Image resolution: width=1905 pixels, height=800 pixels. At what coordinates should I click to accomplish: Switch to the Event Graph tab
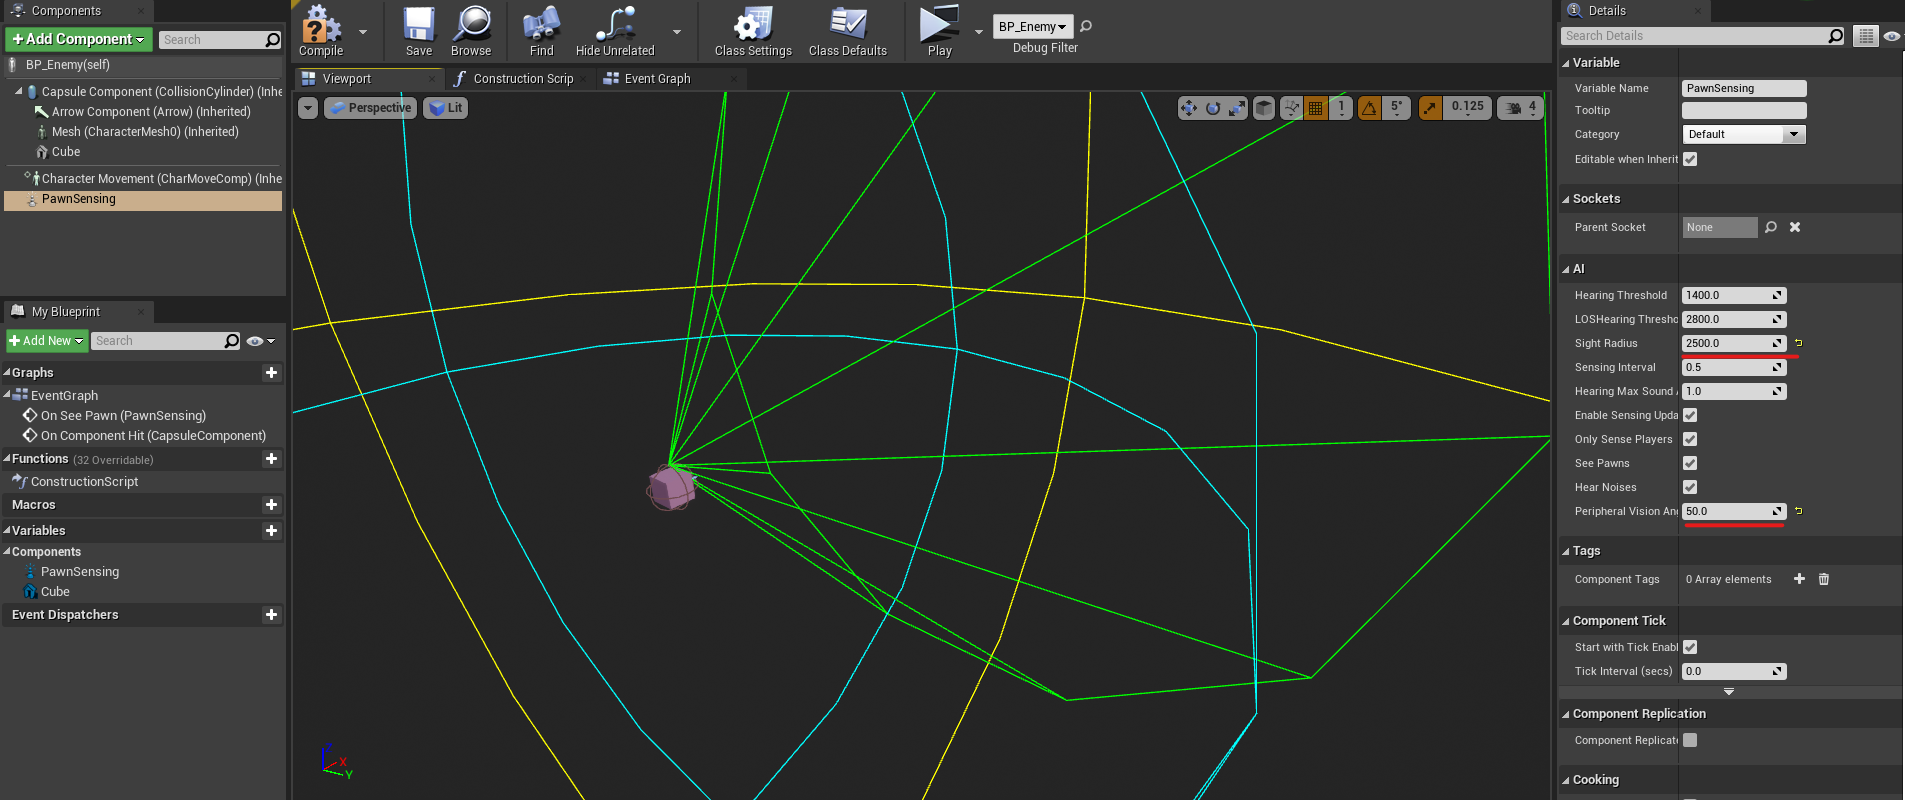[x=657, y=78]
